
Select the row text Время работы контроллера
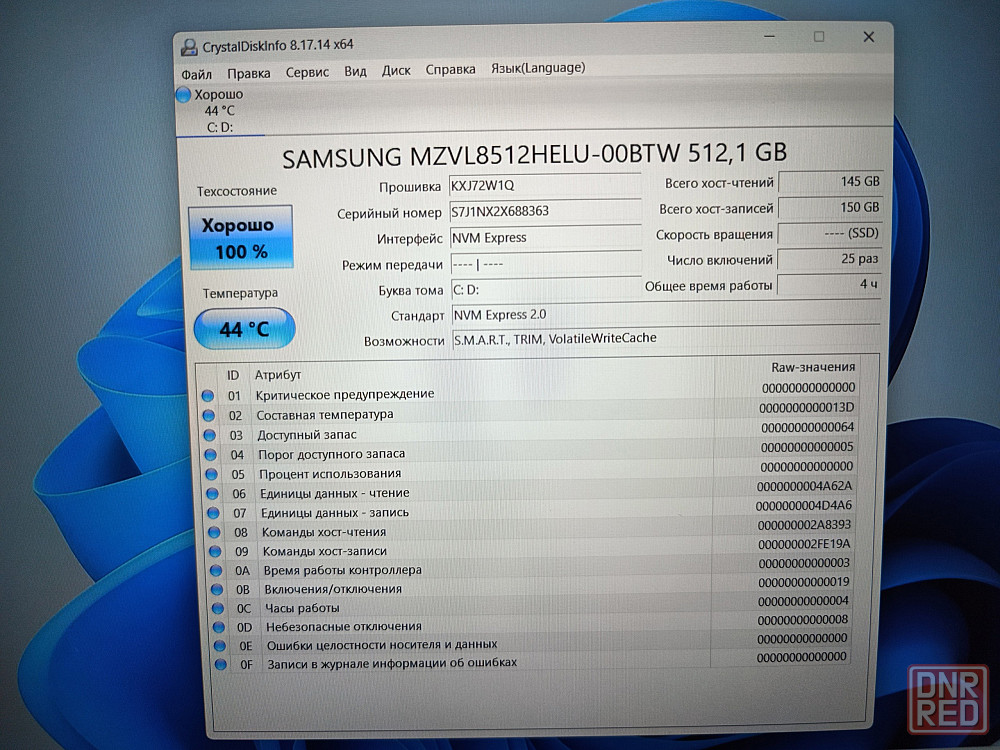pos(342,570)
